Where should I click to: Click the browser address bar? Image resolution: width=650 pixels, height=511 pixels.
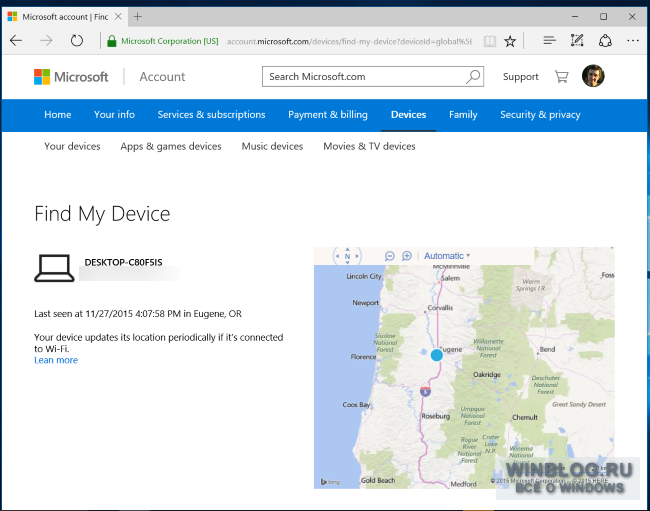click(349, 41)
